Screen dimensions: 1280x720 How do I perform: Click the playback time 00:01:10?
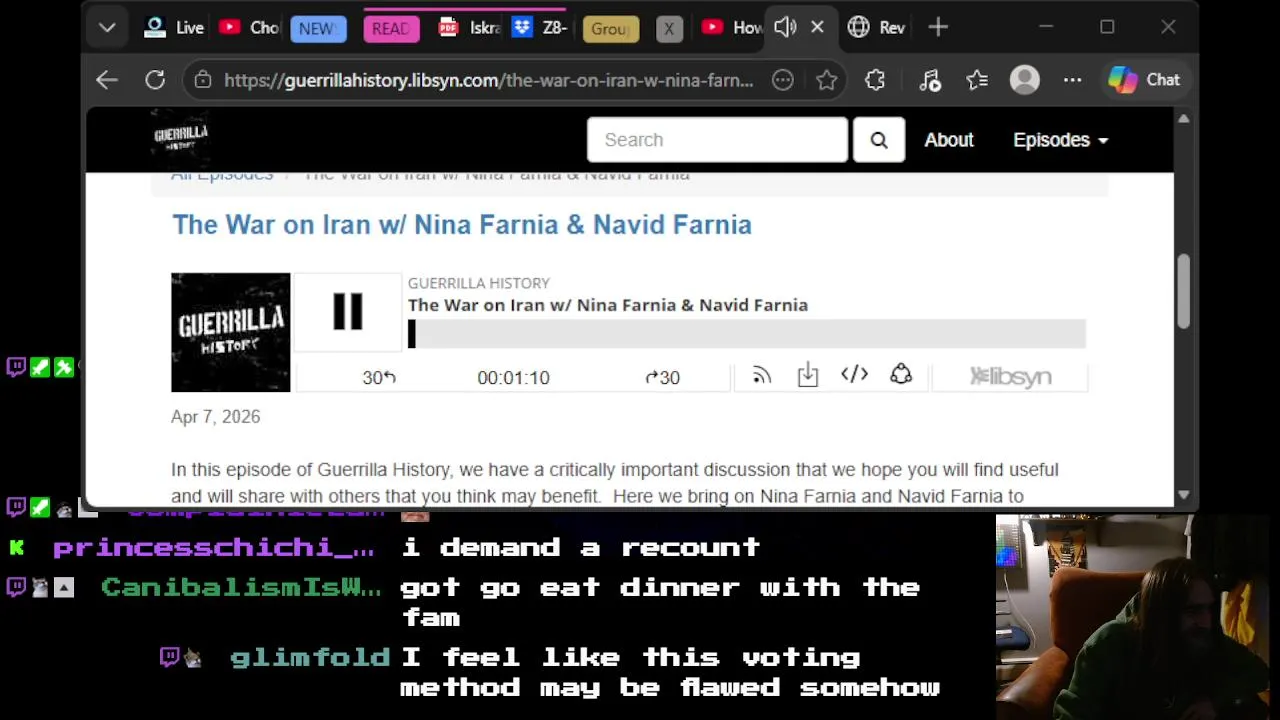click(513, 377)
